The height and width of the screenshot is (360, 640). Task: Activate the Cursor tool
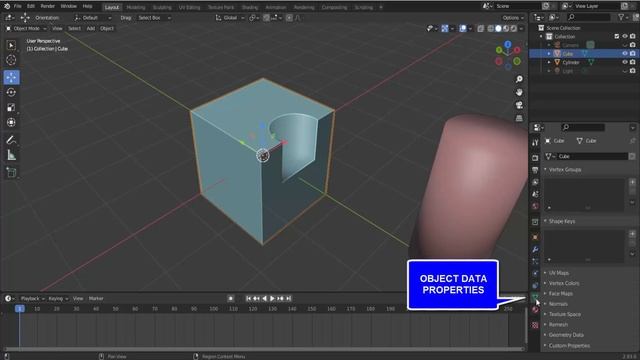pyautogui.click(x=11, y=60)
